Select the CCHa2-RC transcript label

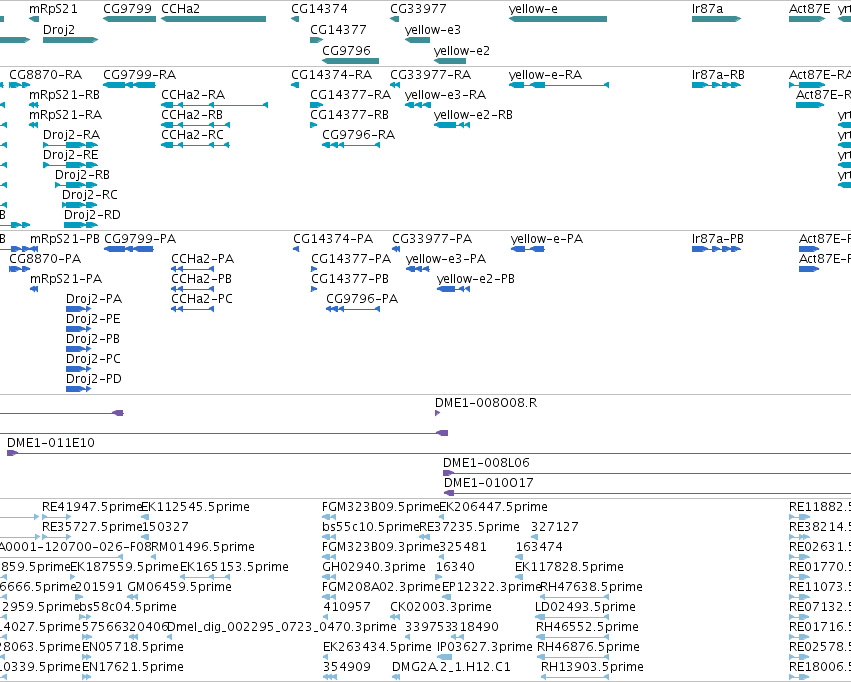pyautogui.click(x=192, y=135)
